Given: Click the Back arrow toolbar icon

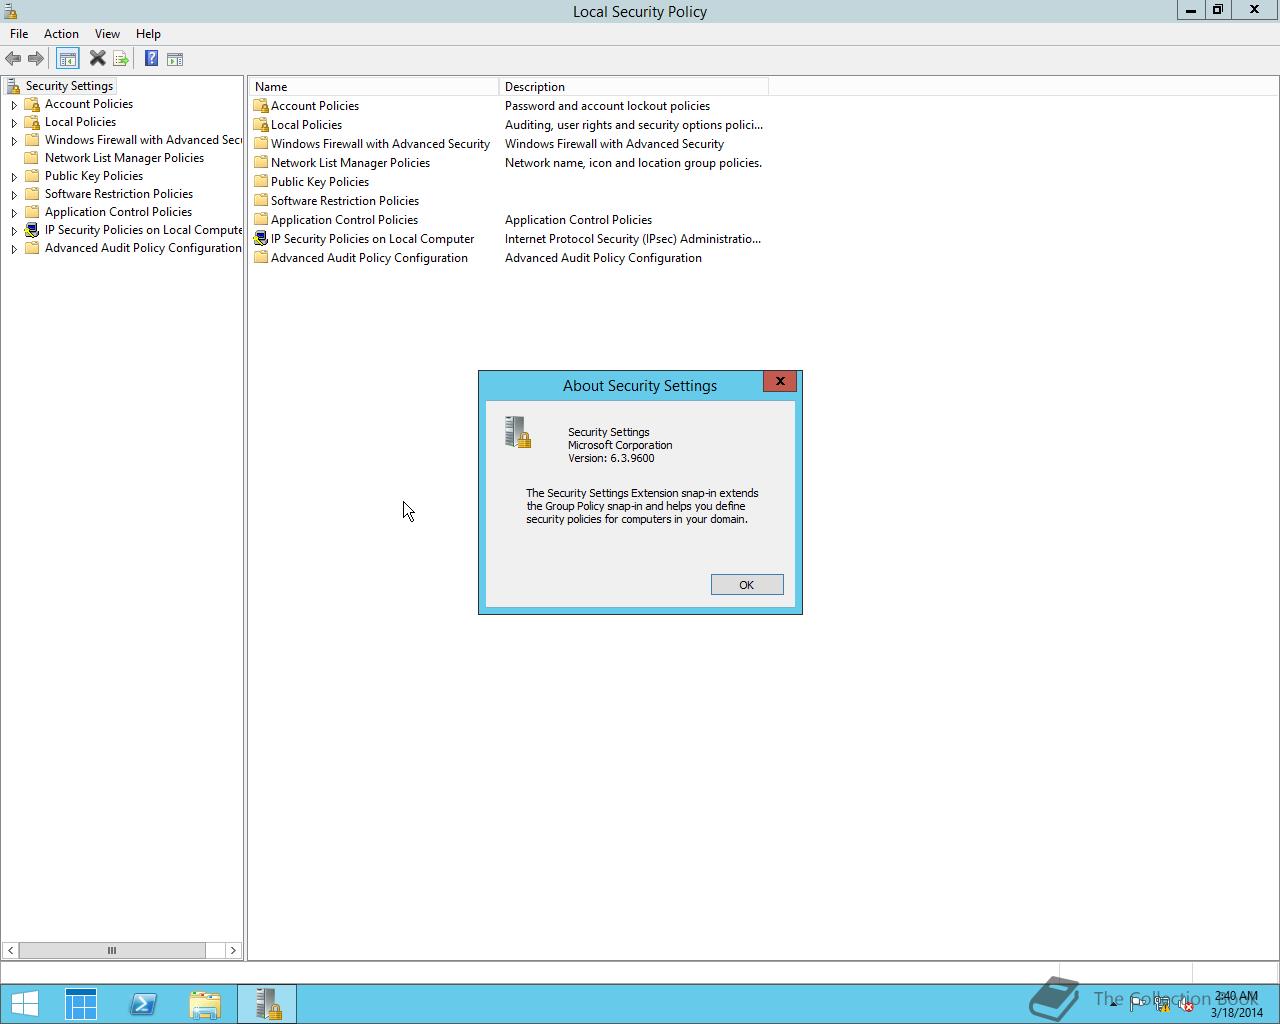Looking at the screenshot, I should (13, 59).
